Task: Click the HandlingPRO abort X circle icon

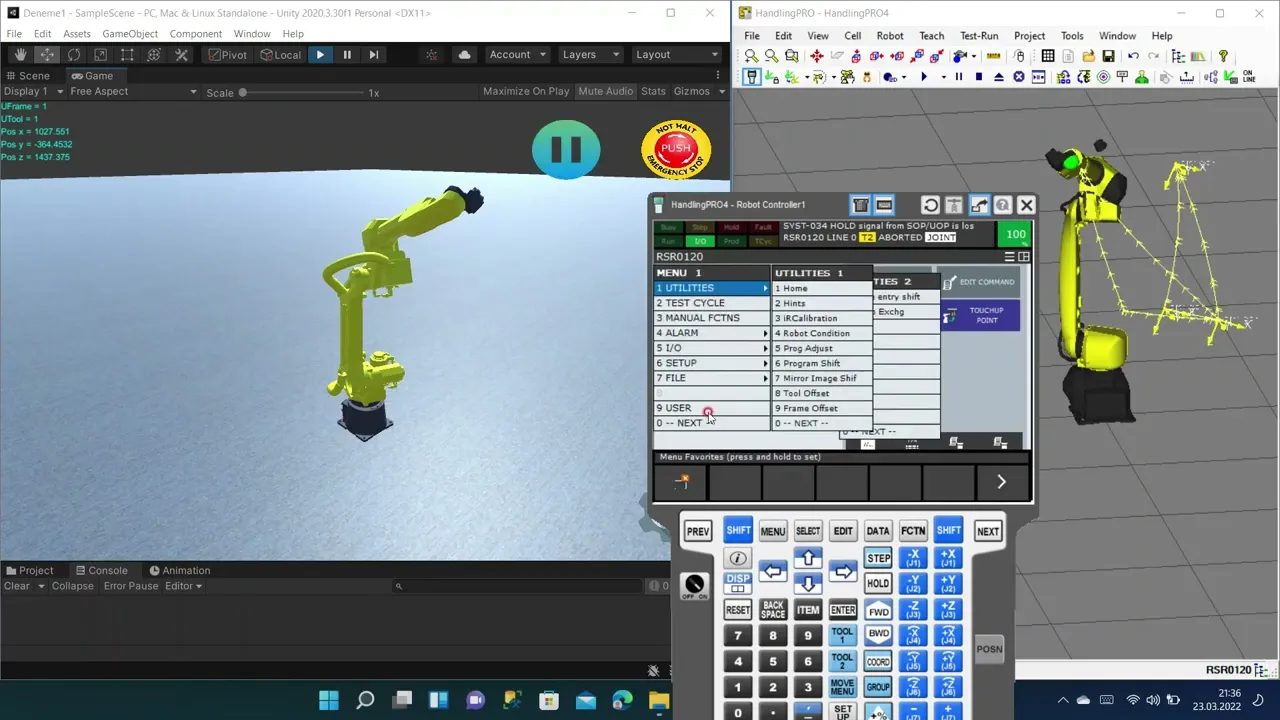Action: [1019, 77]
